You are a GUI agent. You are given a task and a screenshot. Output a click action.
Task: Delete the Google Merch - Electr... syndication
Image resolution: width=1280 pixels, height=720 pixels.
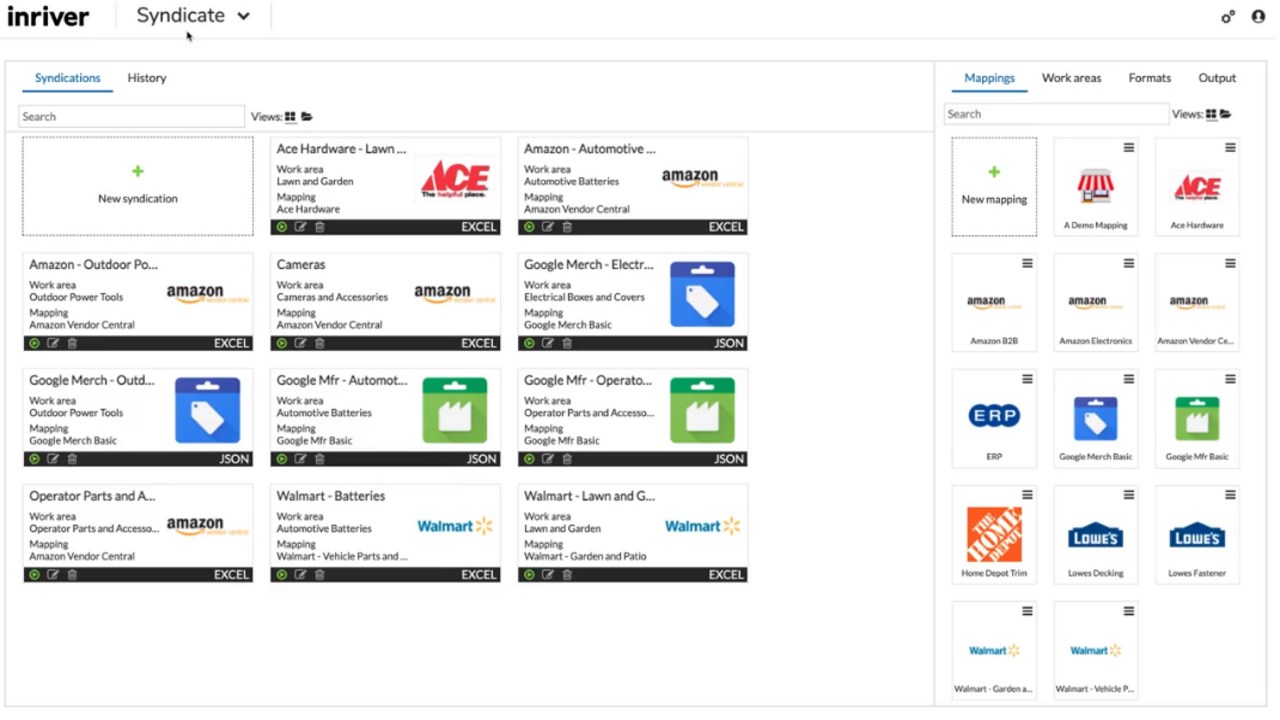(567, 343)
